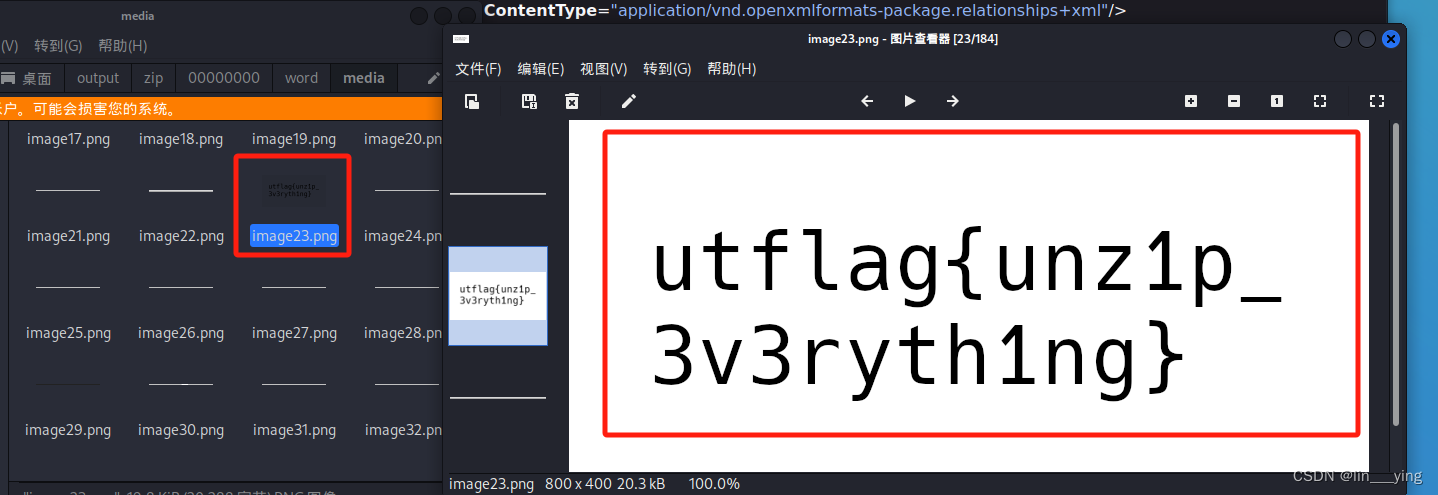The image size is (1438, 495).
Task: Open 帮助(H) menu in image viewer
Action: click(732, 69)
